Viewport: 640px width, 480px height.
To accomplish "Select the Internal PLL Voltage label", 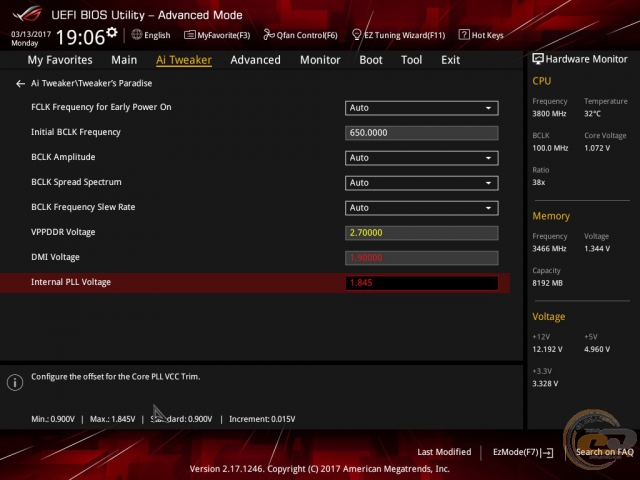I will pos(71,282).
